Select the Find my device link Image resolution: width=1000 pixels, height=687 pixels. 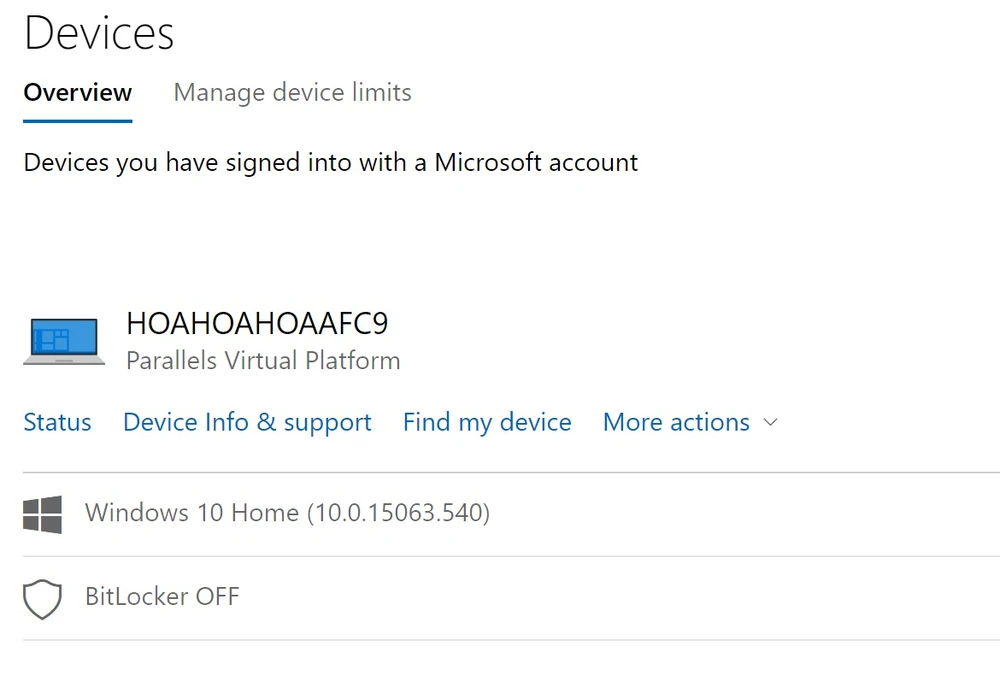[x=487, y=422]
